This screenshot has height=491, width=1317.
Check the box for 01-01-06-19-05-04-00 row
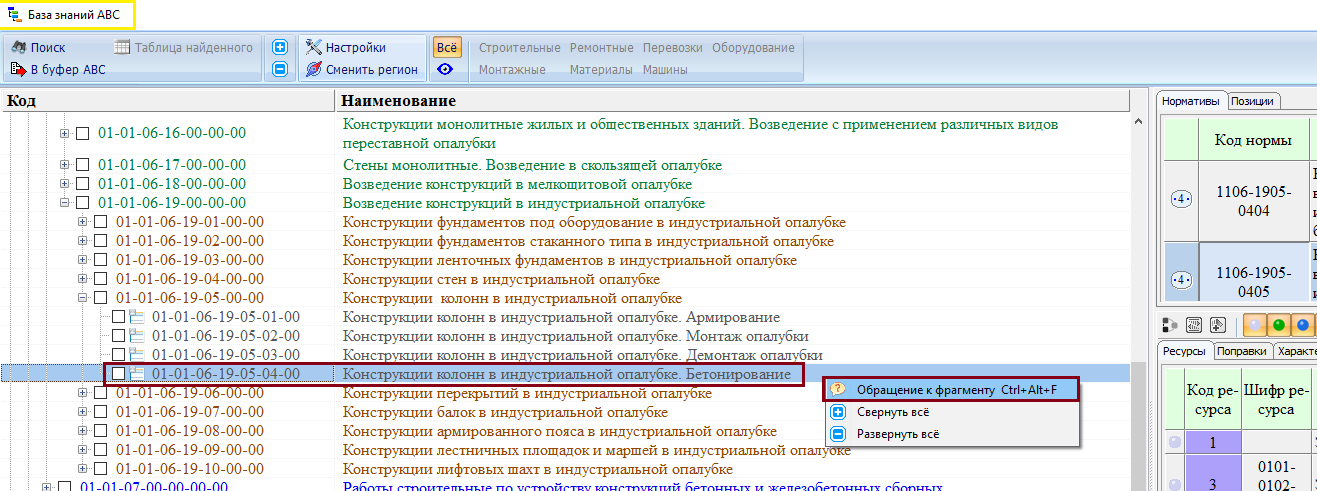click(118, 374)
